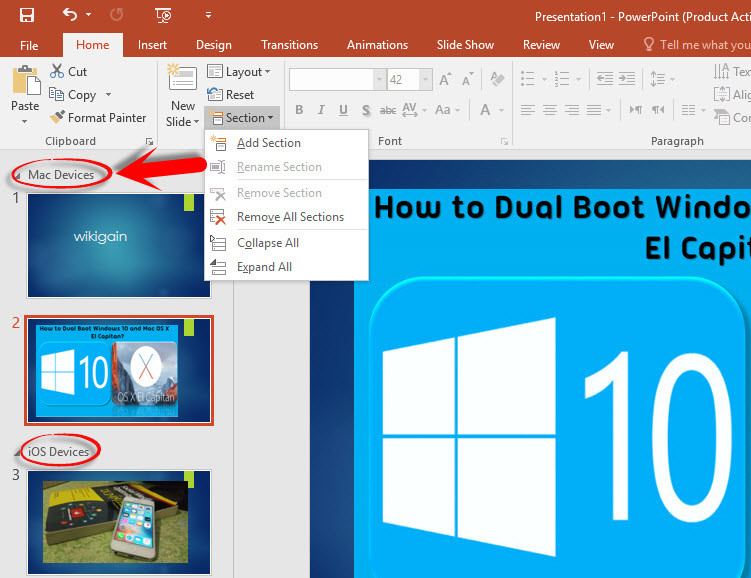Click the font name box
Viewport: 751px width, 578px height.
click(x=331, y=79)
